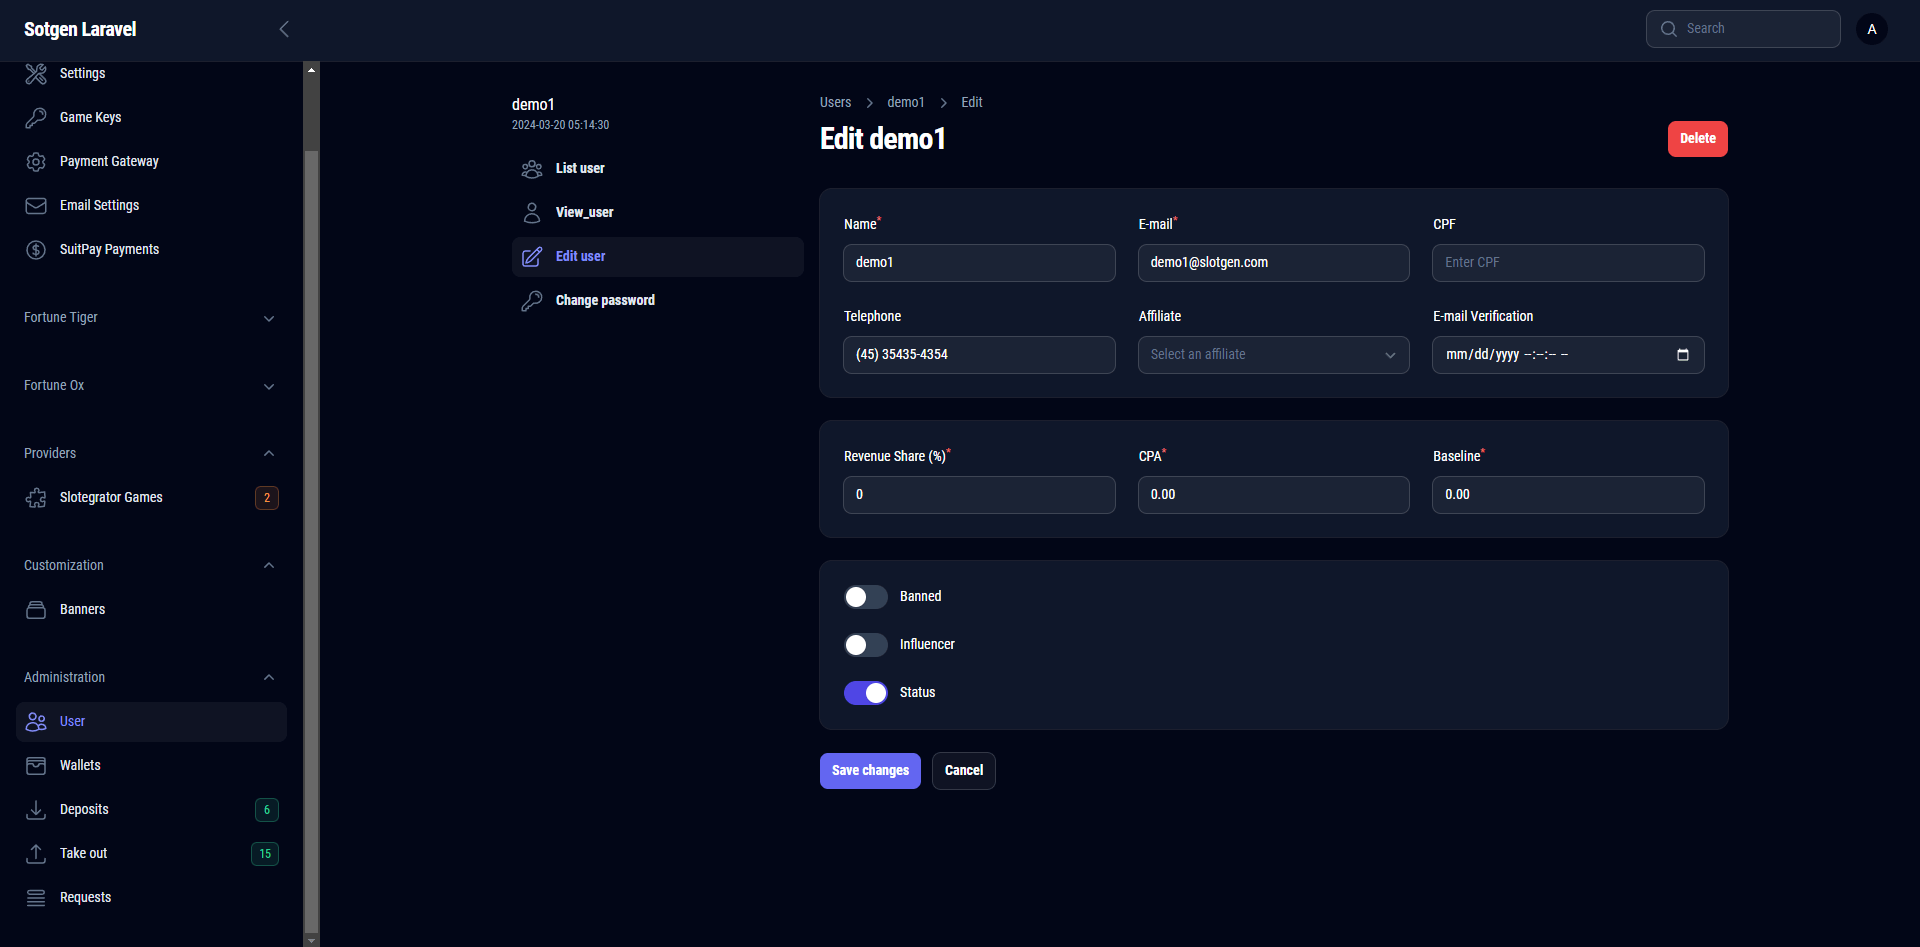Enable the Banned toggle
The height and width of the screenshot is (947, 1920).
tap(865, 597)
